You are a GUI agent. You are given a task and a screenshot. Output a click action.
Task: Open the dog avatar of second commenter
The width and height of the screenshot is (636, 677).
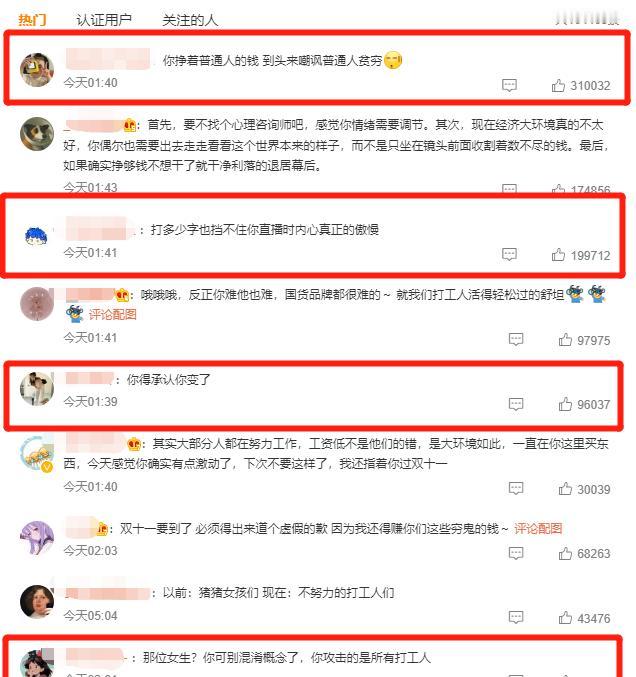click(x=37, y=134)
